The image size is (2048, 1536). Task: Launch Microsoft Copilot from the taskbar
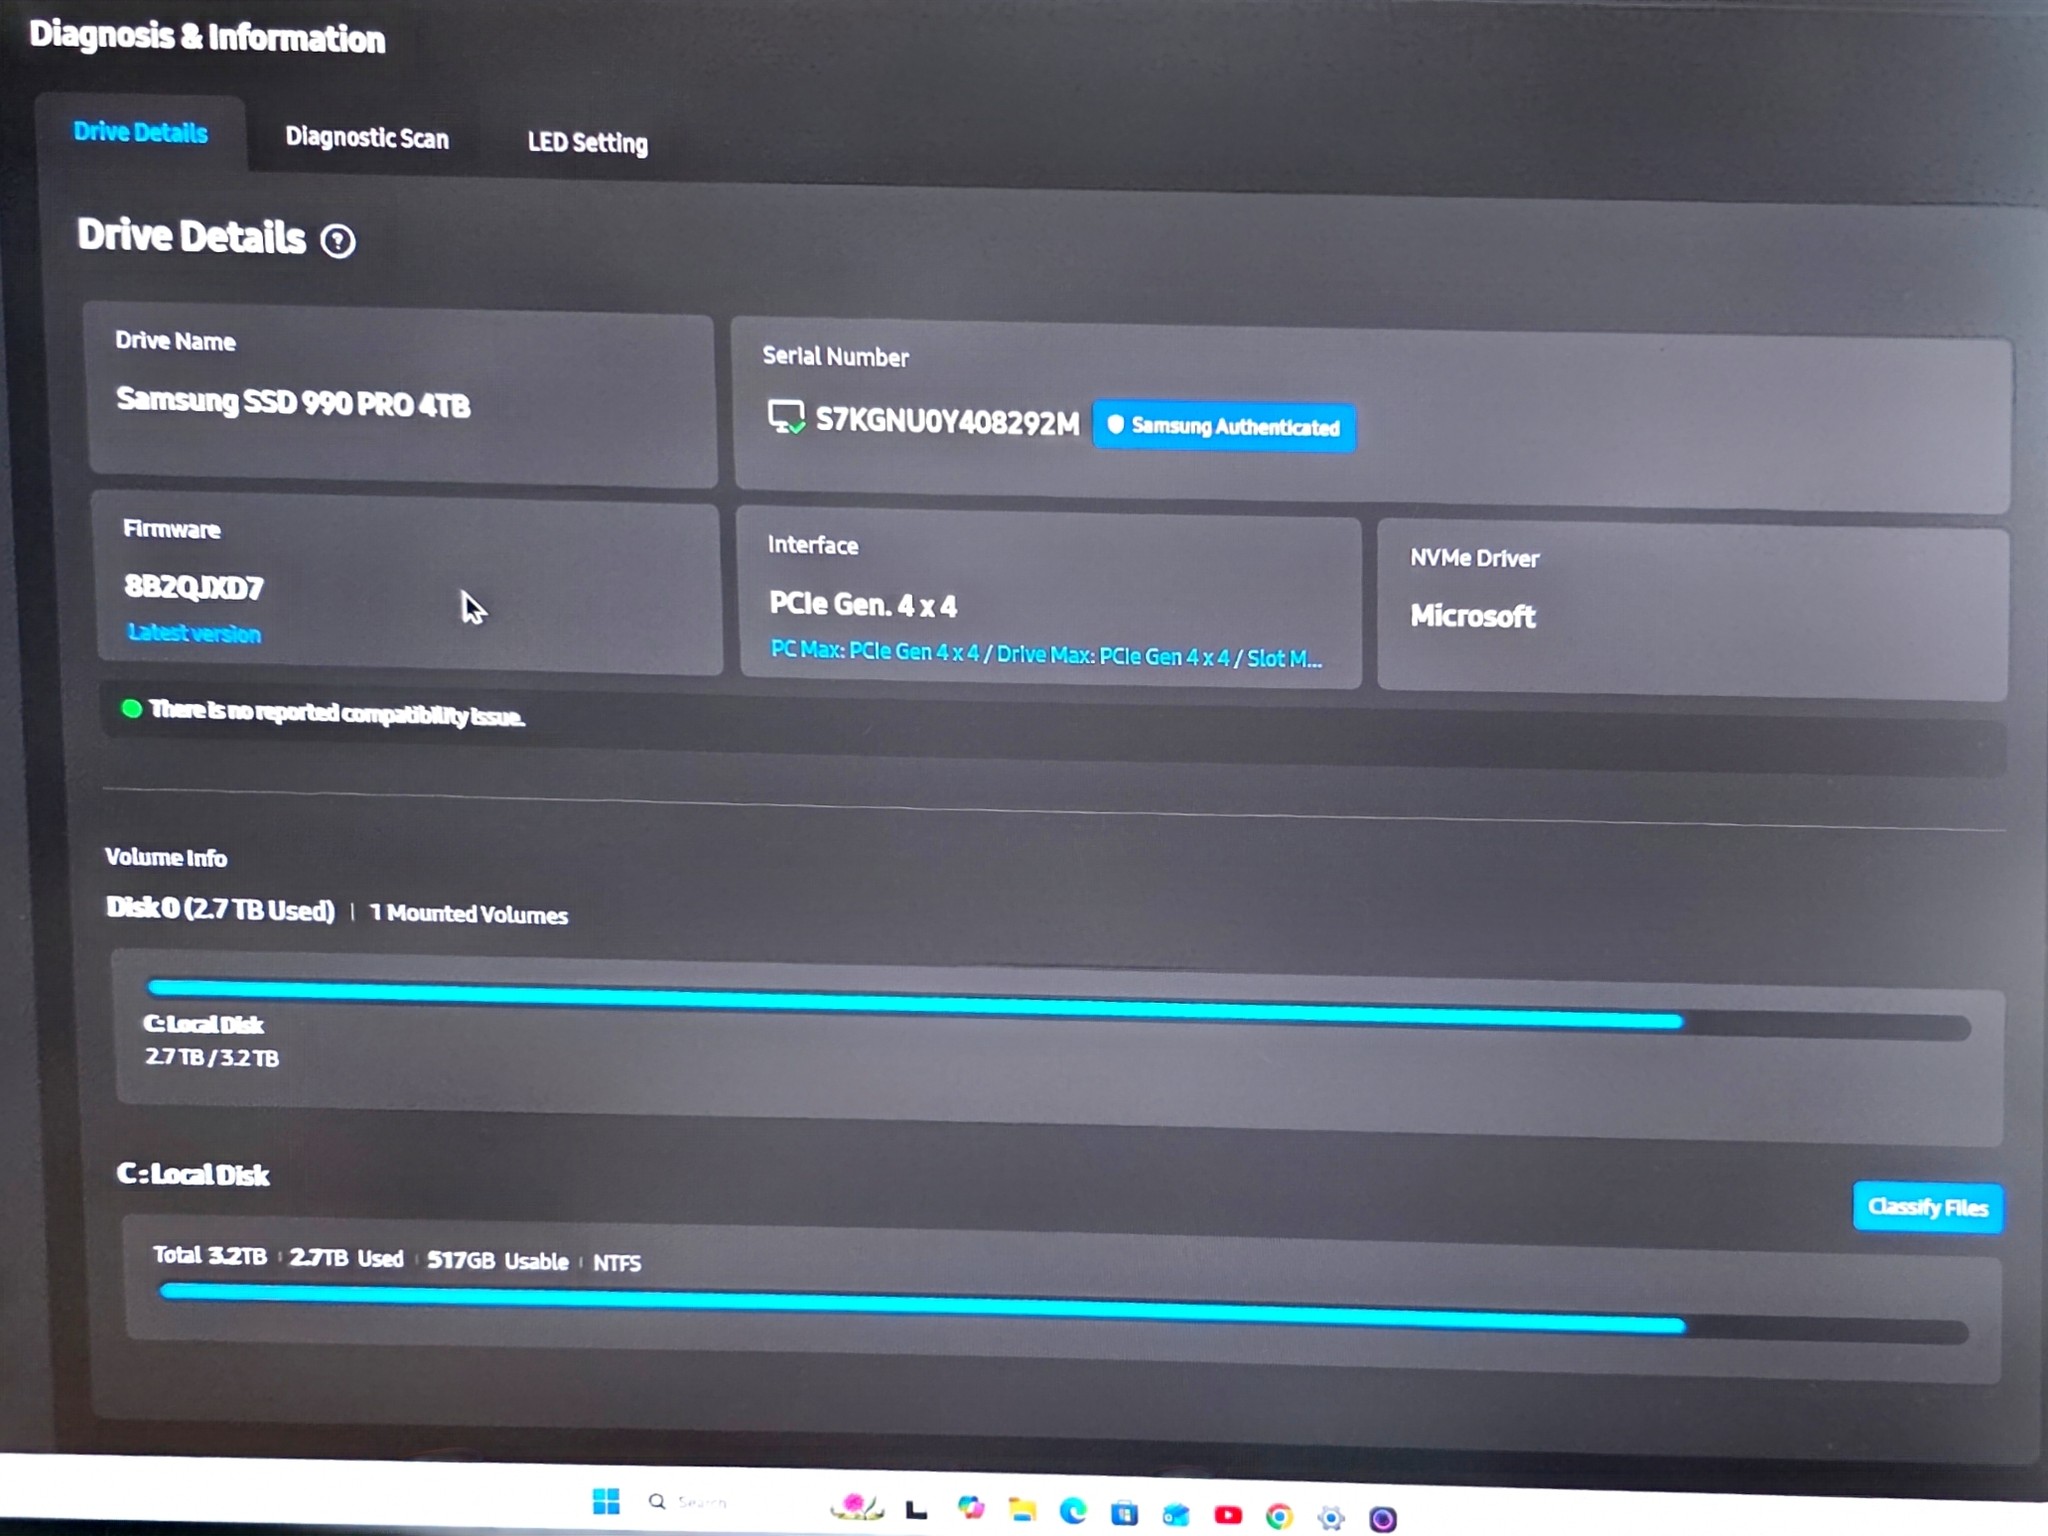click(x=970, y=1508)
